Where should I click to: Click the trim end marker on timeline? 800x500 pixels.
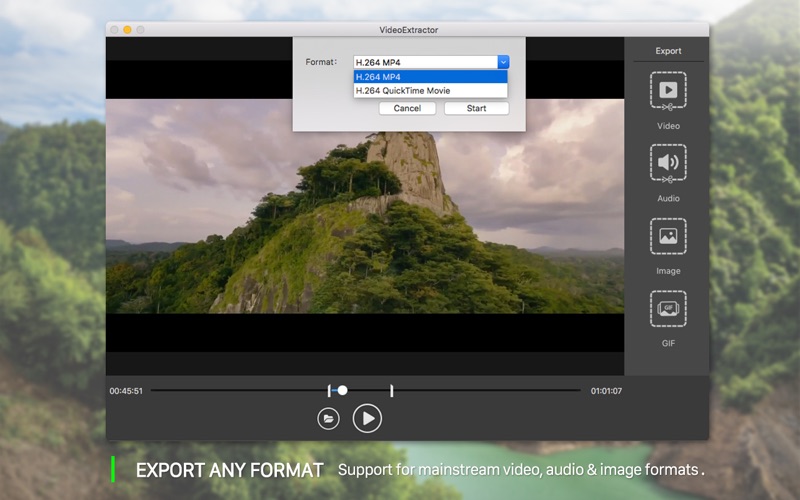pos(391,391)
